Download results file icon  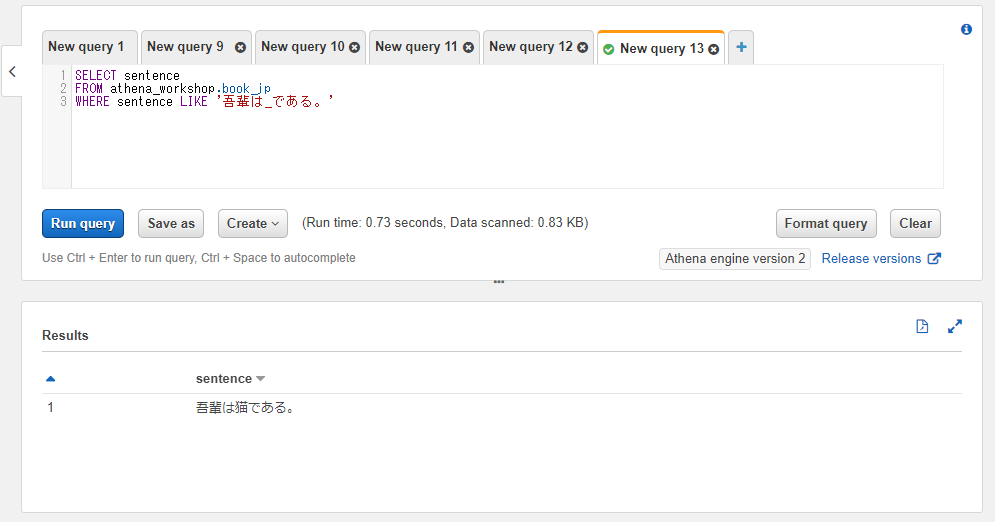[x=922, y=326]
